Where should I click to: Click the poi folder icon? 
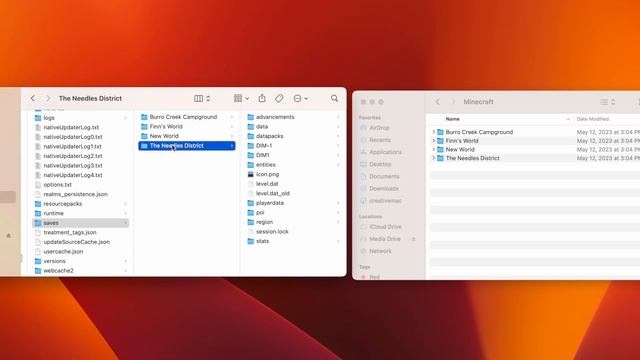pos(251,212)
